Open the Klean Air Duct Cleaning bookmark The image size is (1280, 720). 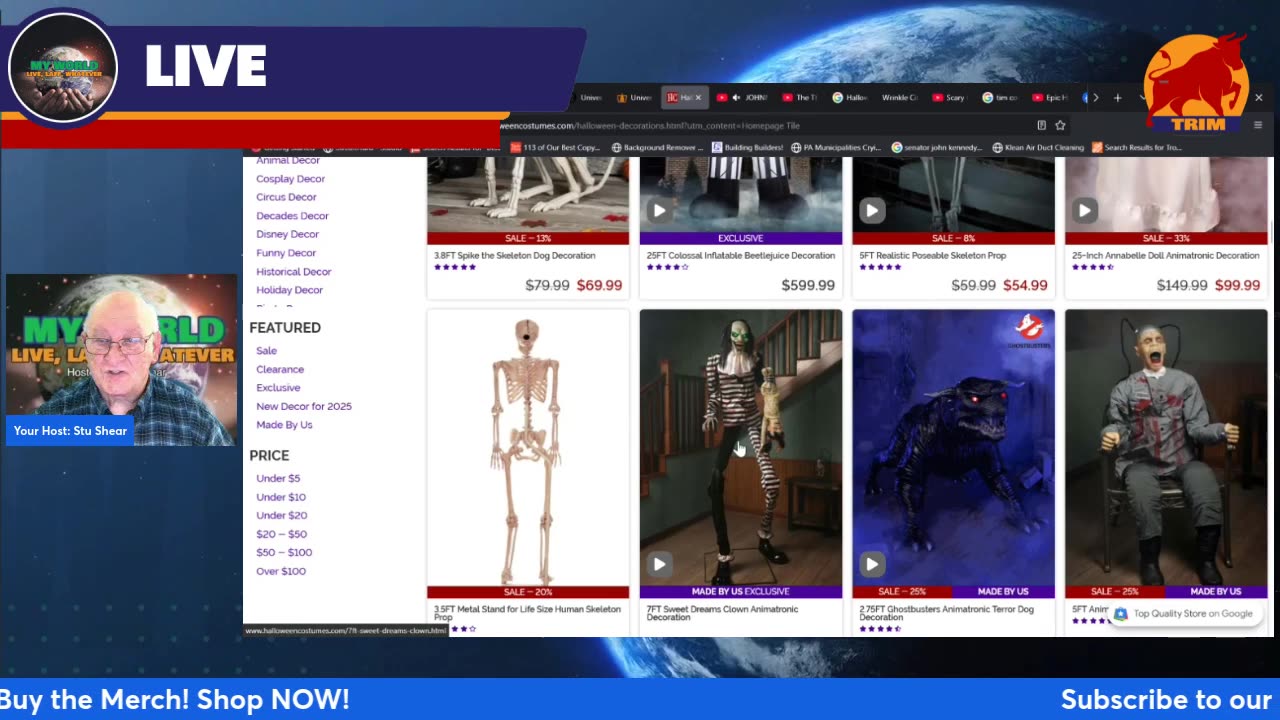(x=1038, y=147)
